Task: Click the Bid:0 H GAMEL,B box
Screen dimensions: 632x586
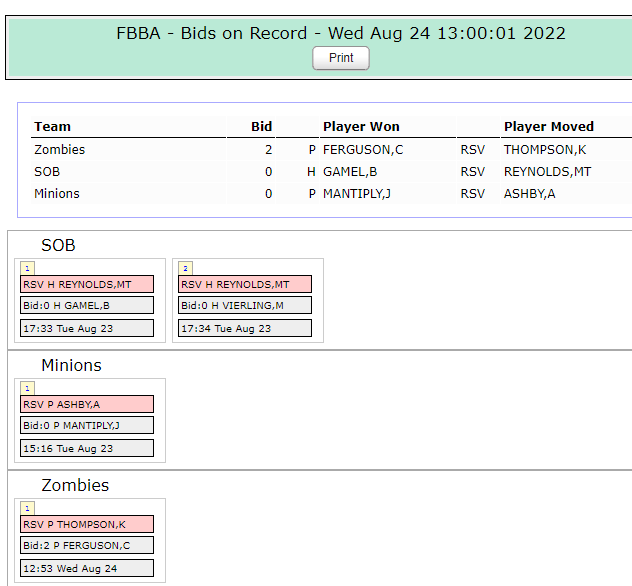Action: [x=87, y=305]
